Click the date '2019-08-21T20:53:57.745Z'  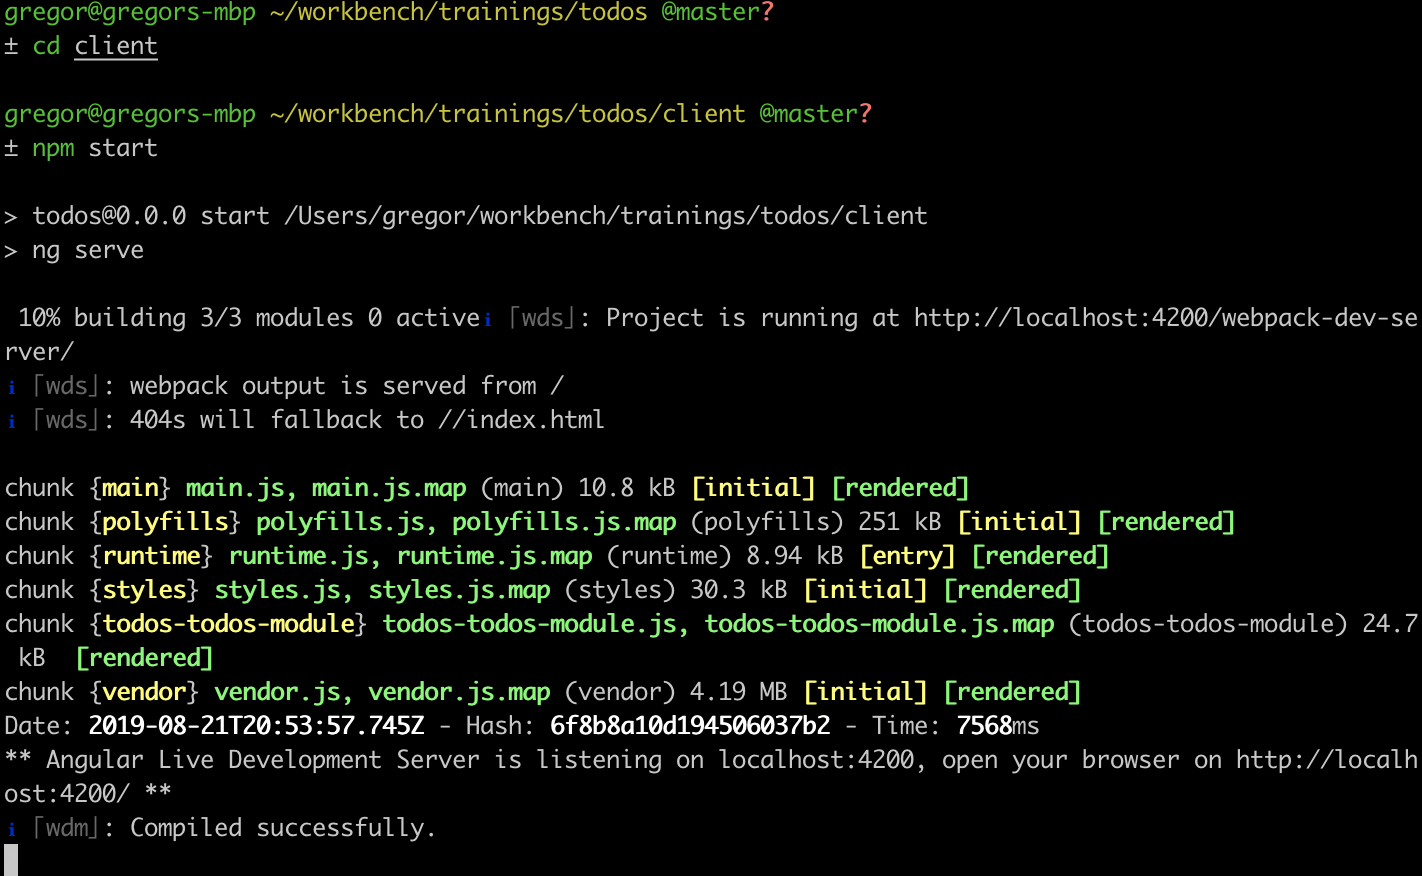coord(256,726)
